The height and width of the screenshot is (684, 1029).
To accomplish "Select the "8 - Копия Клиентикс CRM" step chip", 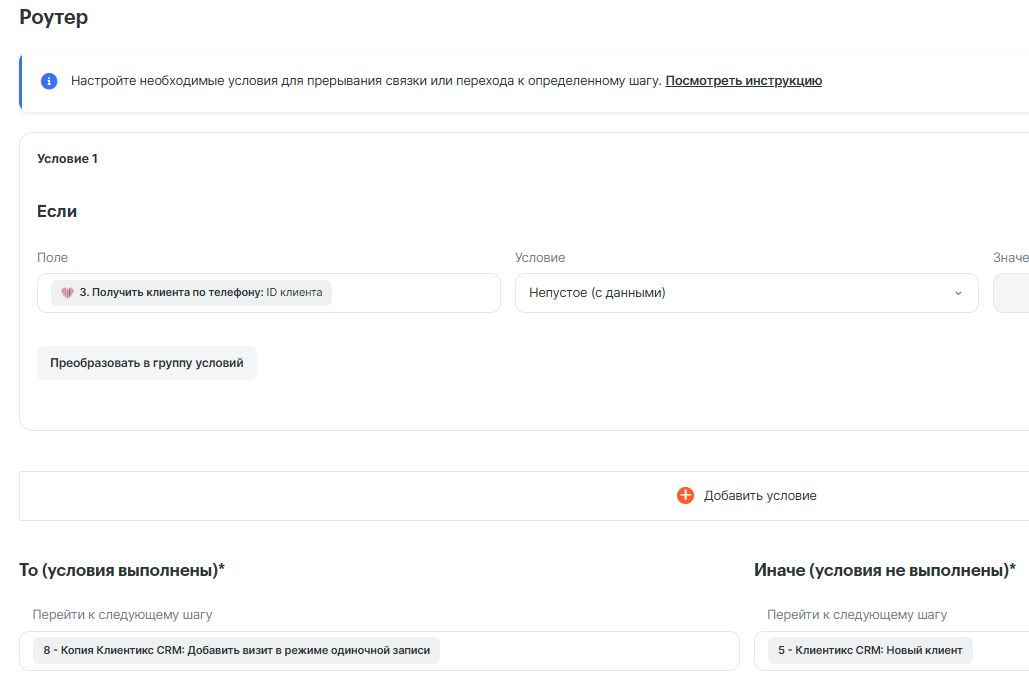I will 236,651.
